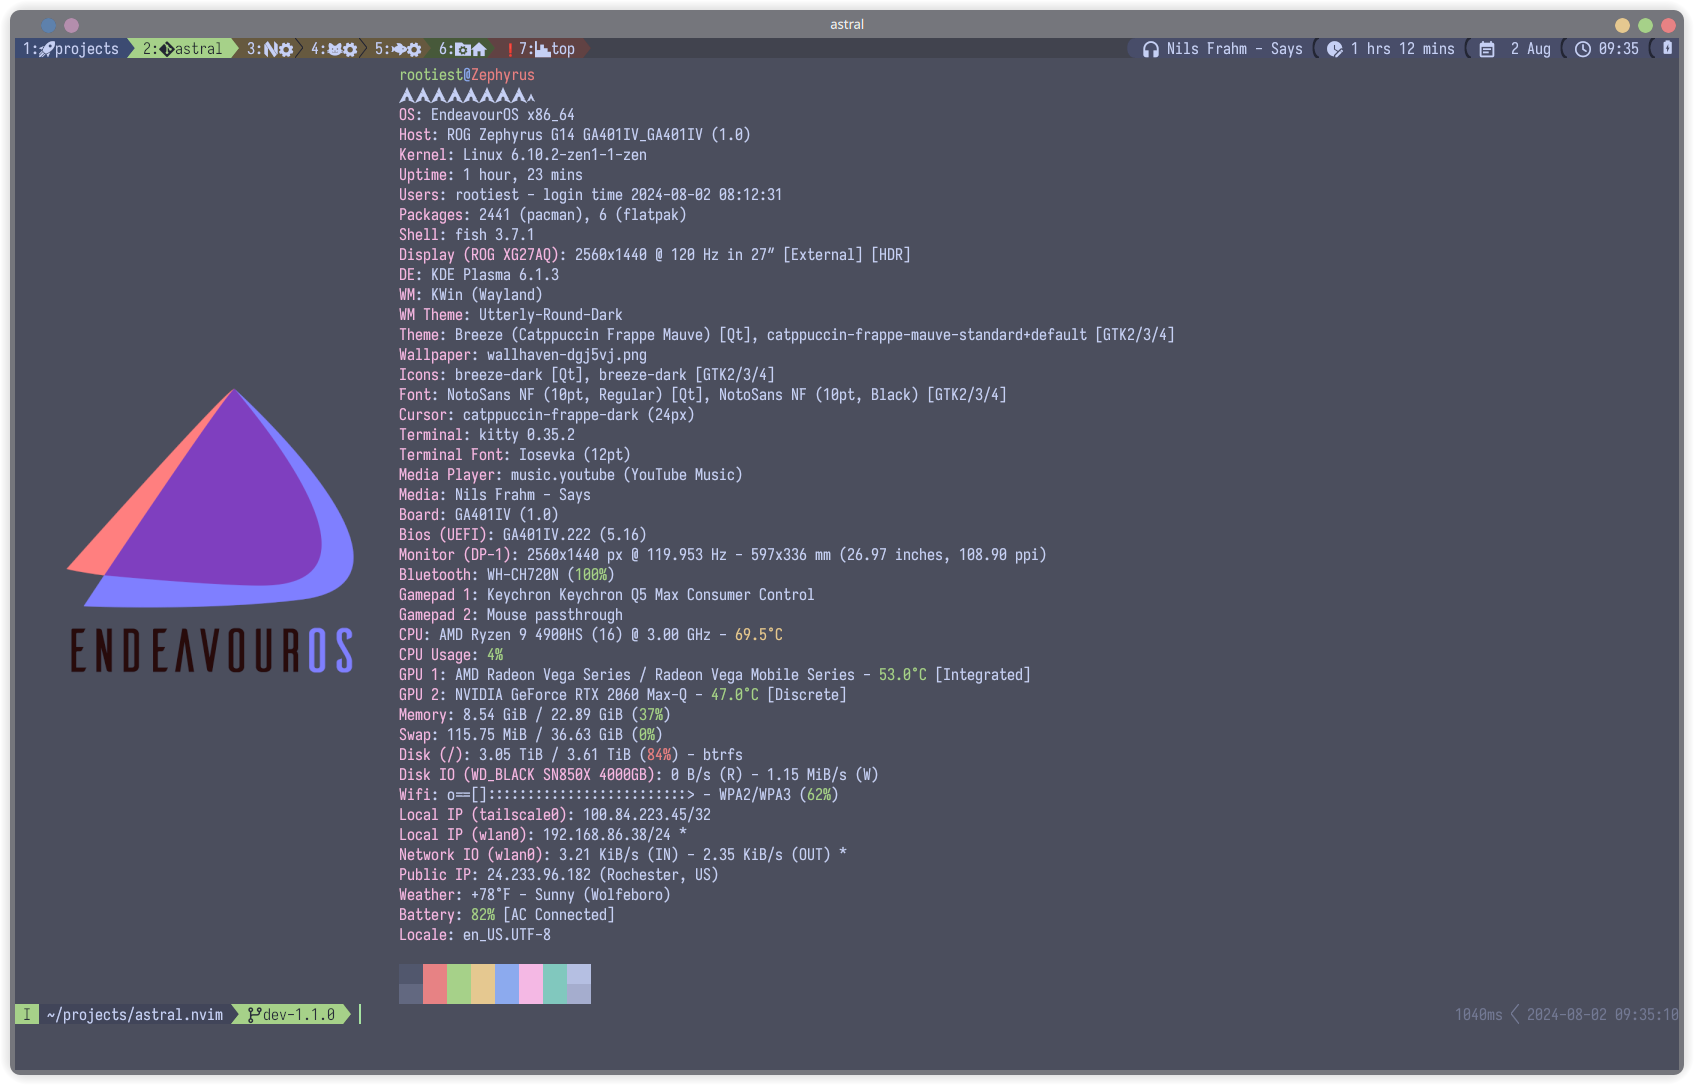Click the 1040ms command duration
The image size is (1694, 1085).
tap(1478, 1014)
